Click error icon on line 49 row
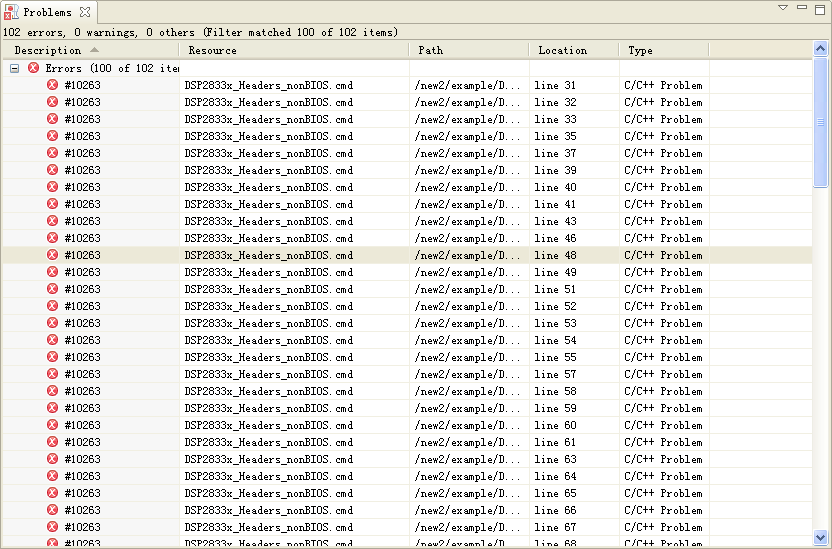832x549 pixels. [53, 272]
